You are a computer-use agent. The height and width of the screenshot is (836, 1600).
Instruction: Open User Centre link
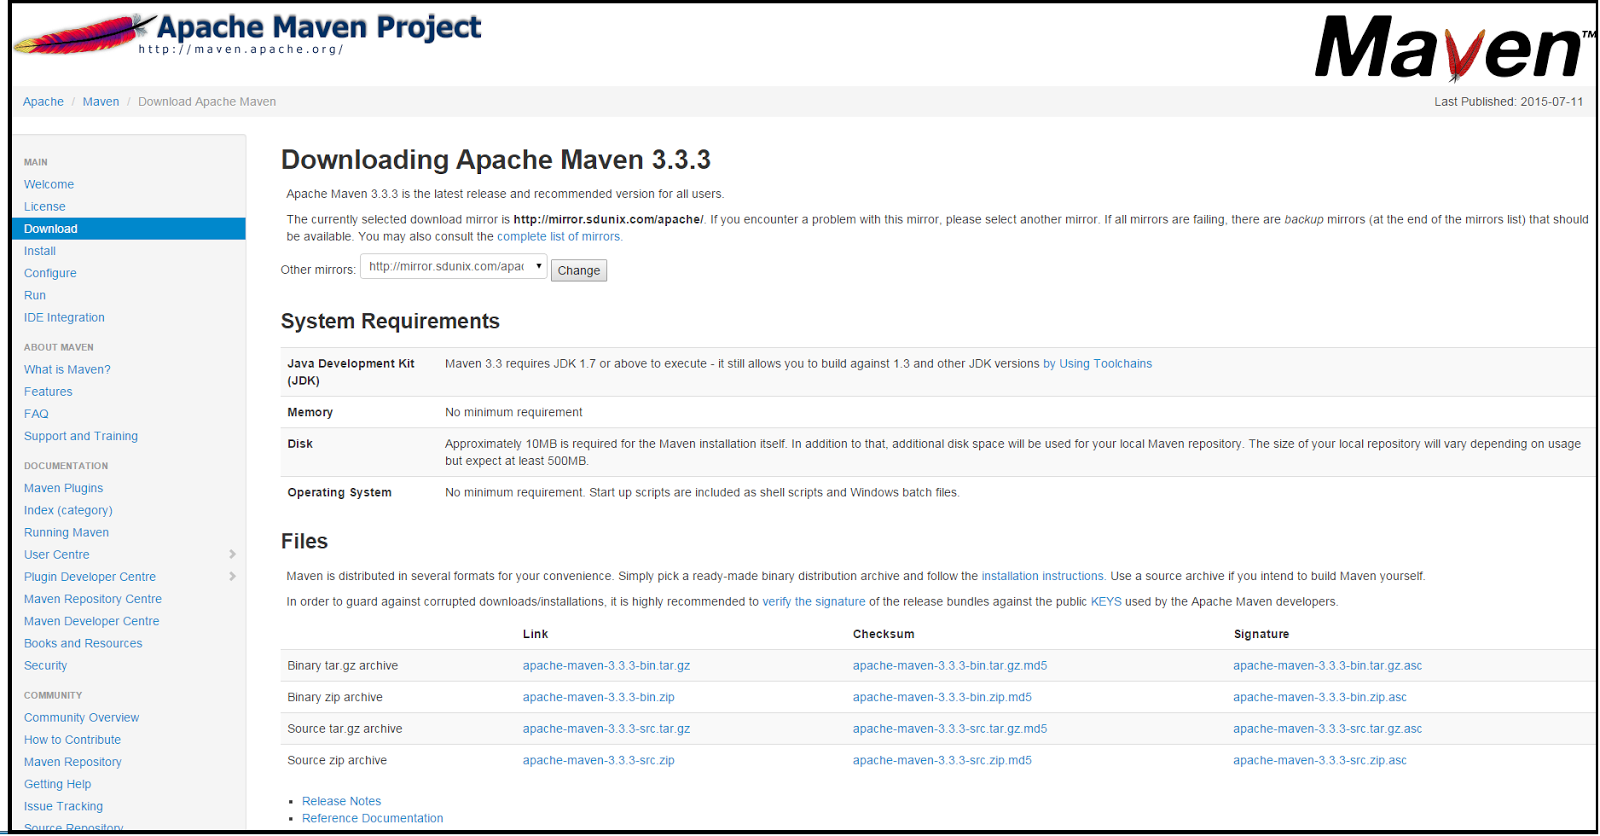[x=57, y=554]
